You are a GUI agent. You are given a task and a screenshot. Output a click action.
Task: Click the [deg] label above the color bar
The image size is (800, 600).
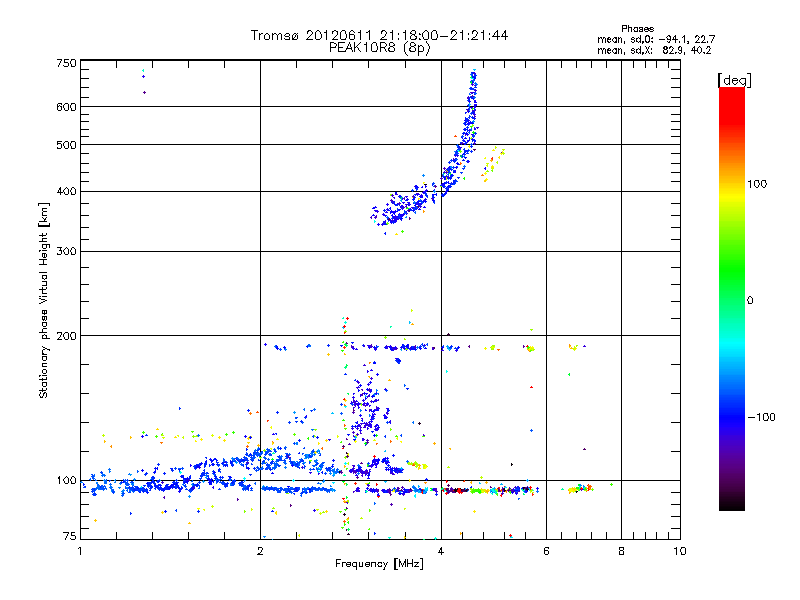(735, 79)
